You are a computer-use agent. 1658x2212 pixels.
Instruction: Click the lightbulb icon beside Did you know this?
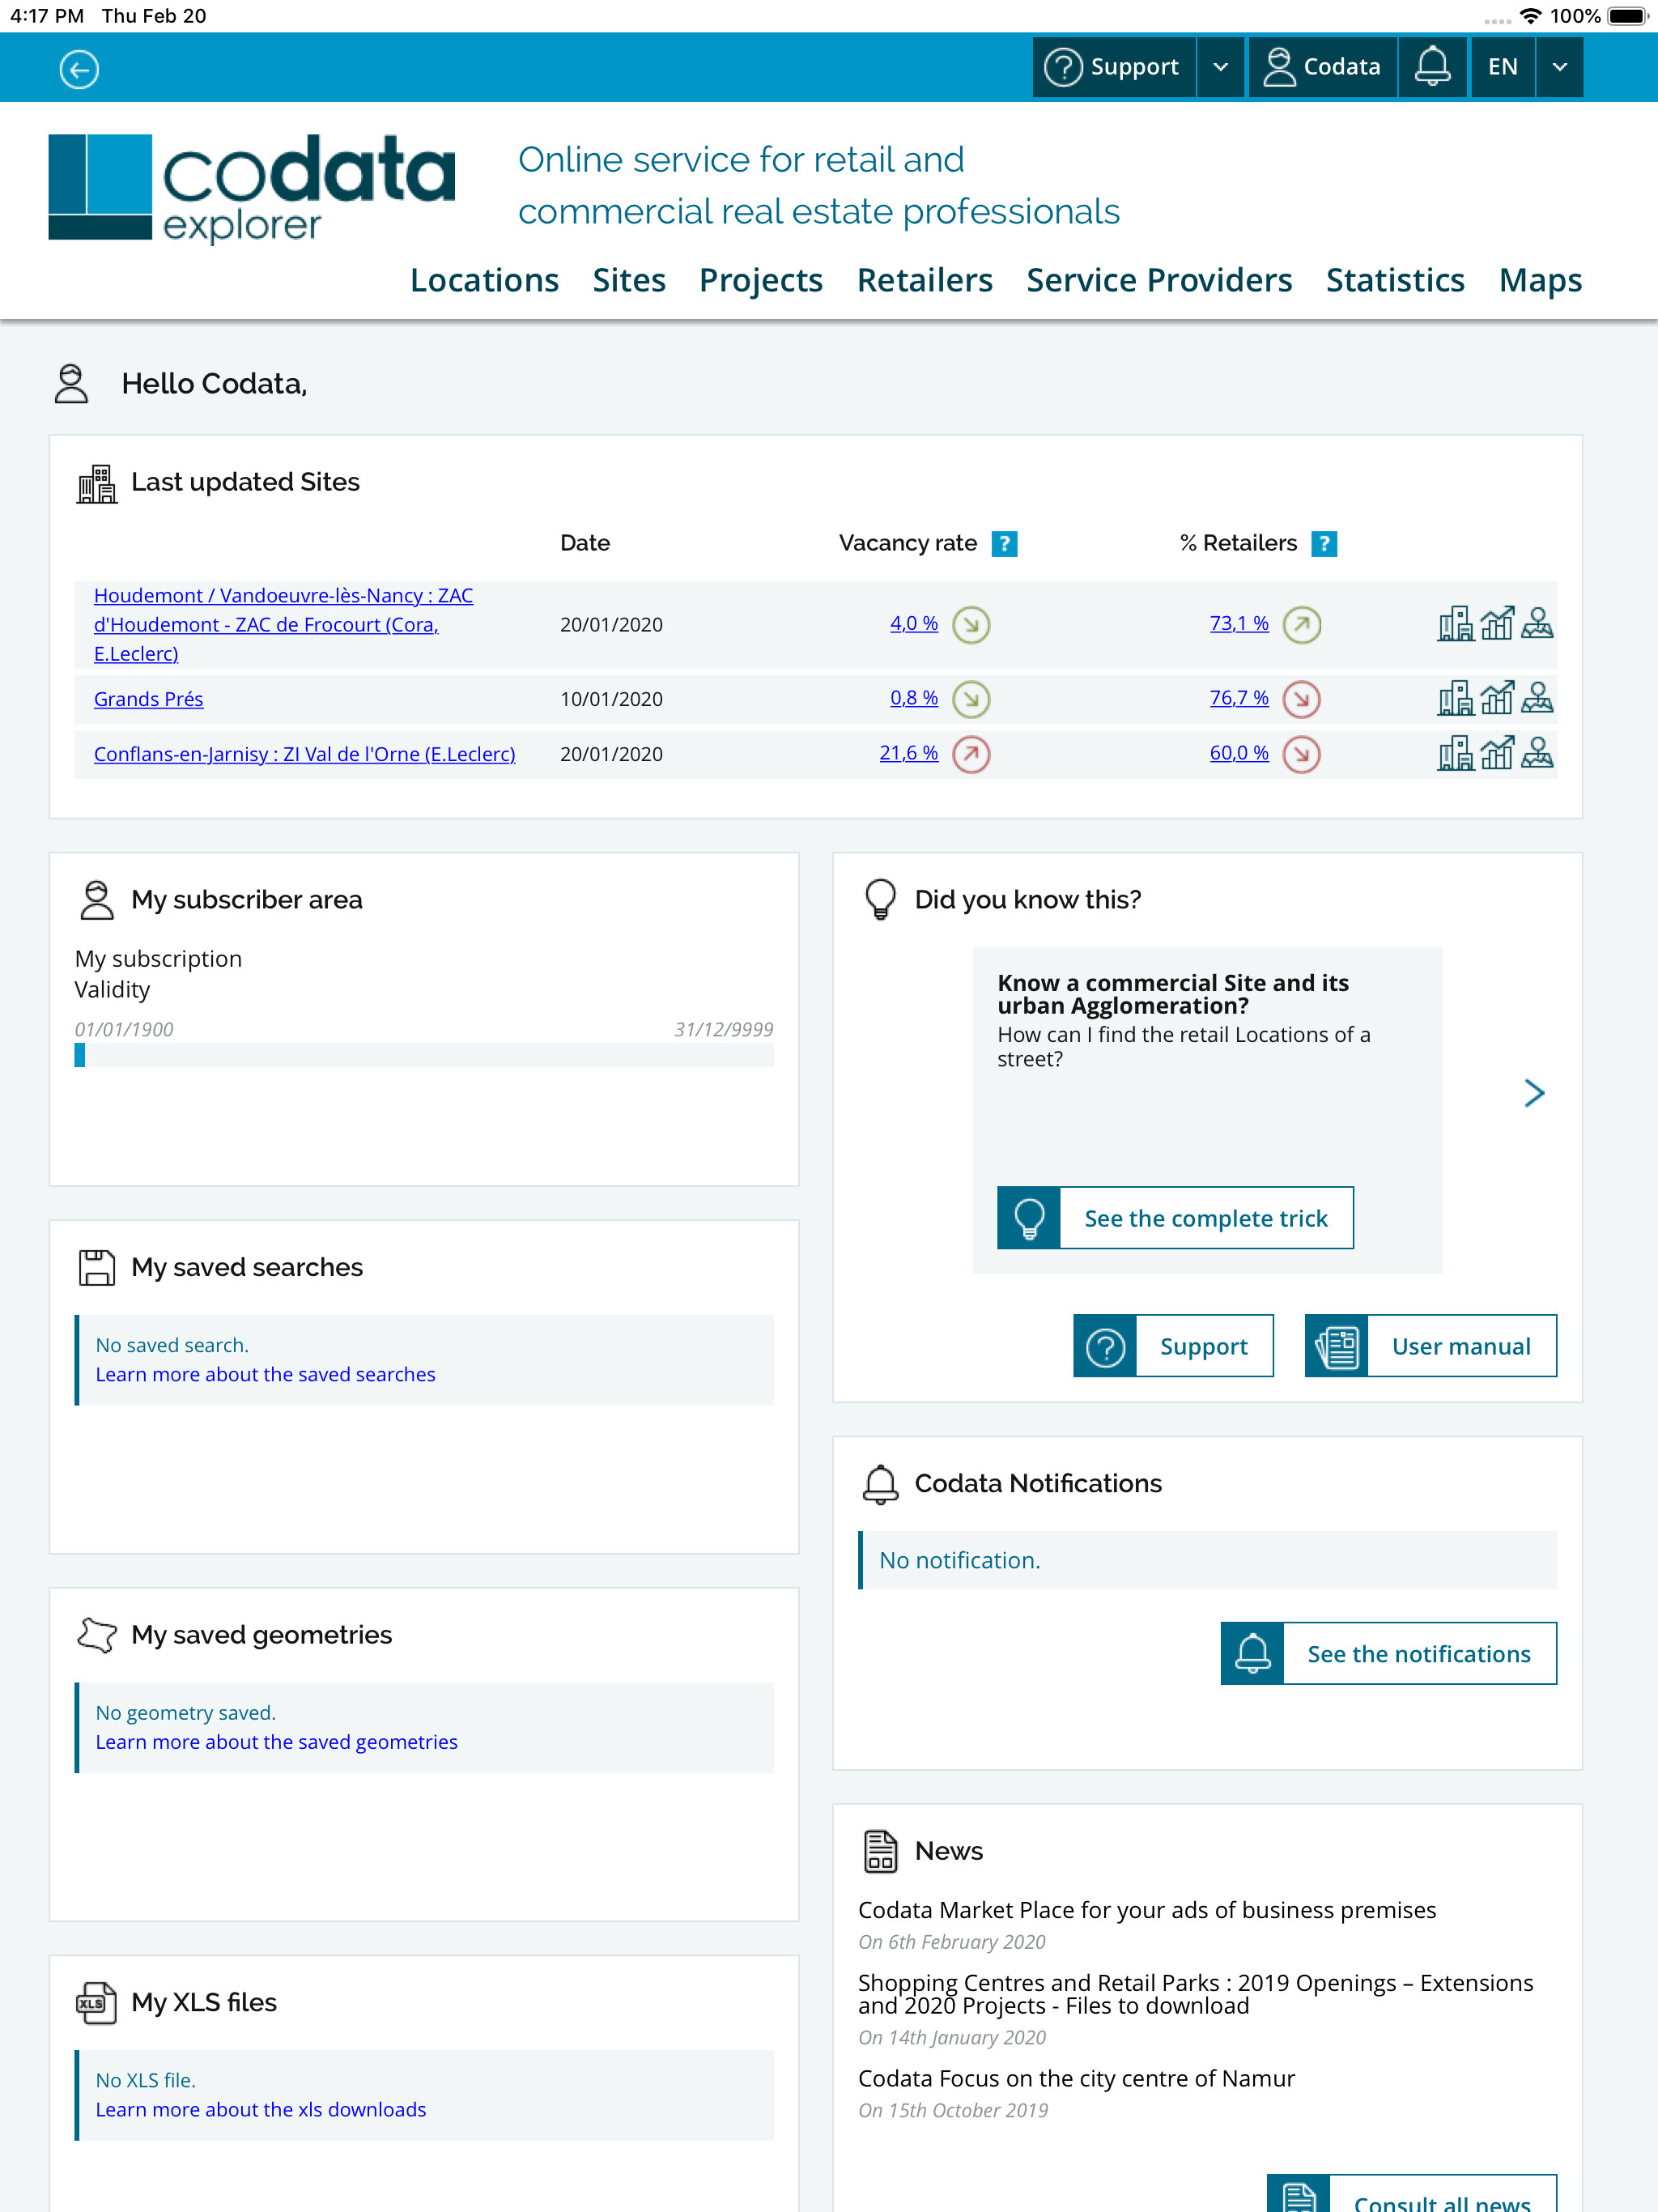coord(881,899)
